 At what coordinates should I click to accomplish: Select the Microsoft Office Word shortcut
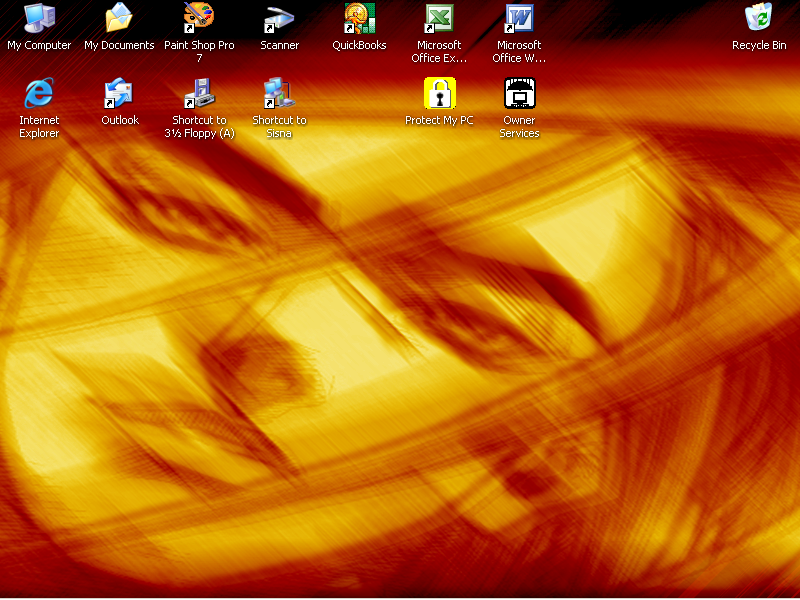[x=519, y=18]
